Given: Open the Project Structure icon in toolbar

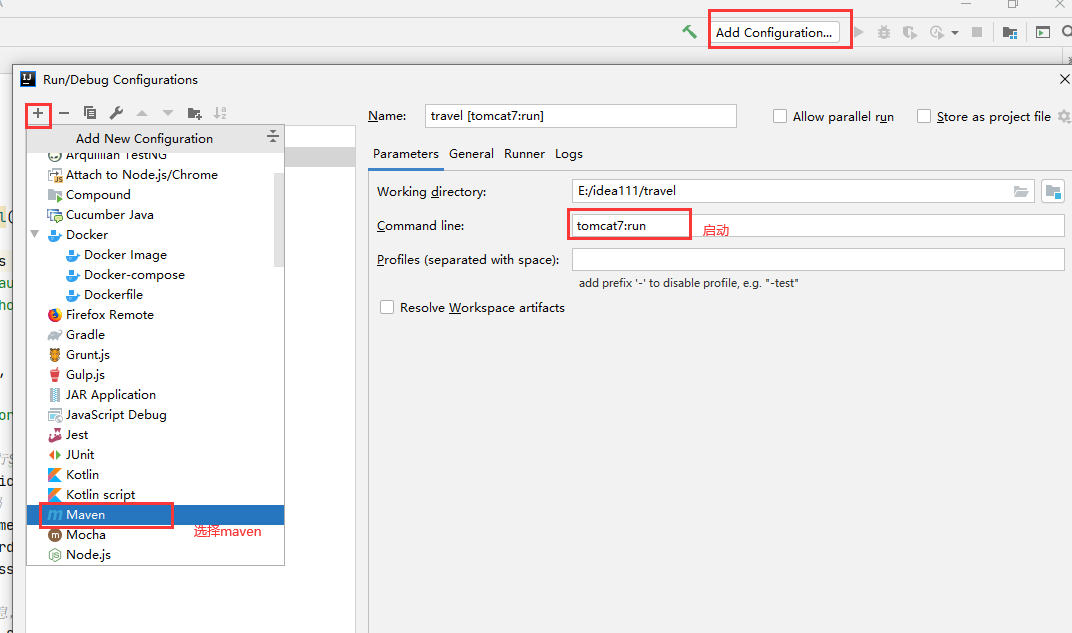Looking at the screenshot, I should 1010,32.
